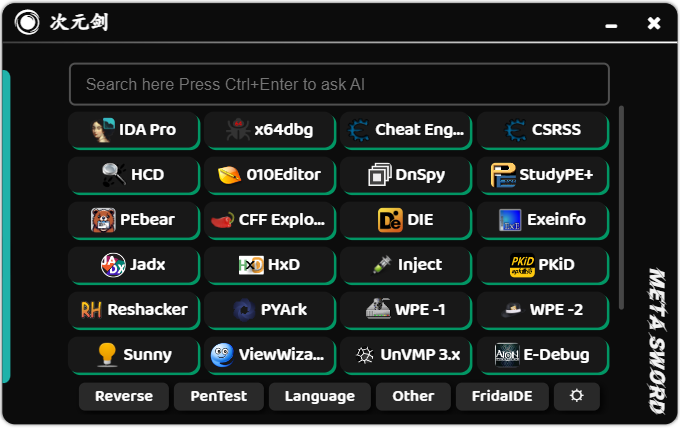Launch DIE (Detect It Easy)
Viewport: 680px width, 428px height.
pos(406,220)
